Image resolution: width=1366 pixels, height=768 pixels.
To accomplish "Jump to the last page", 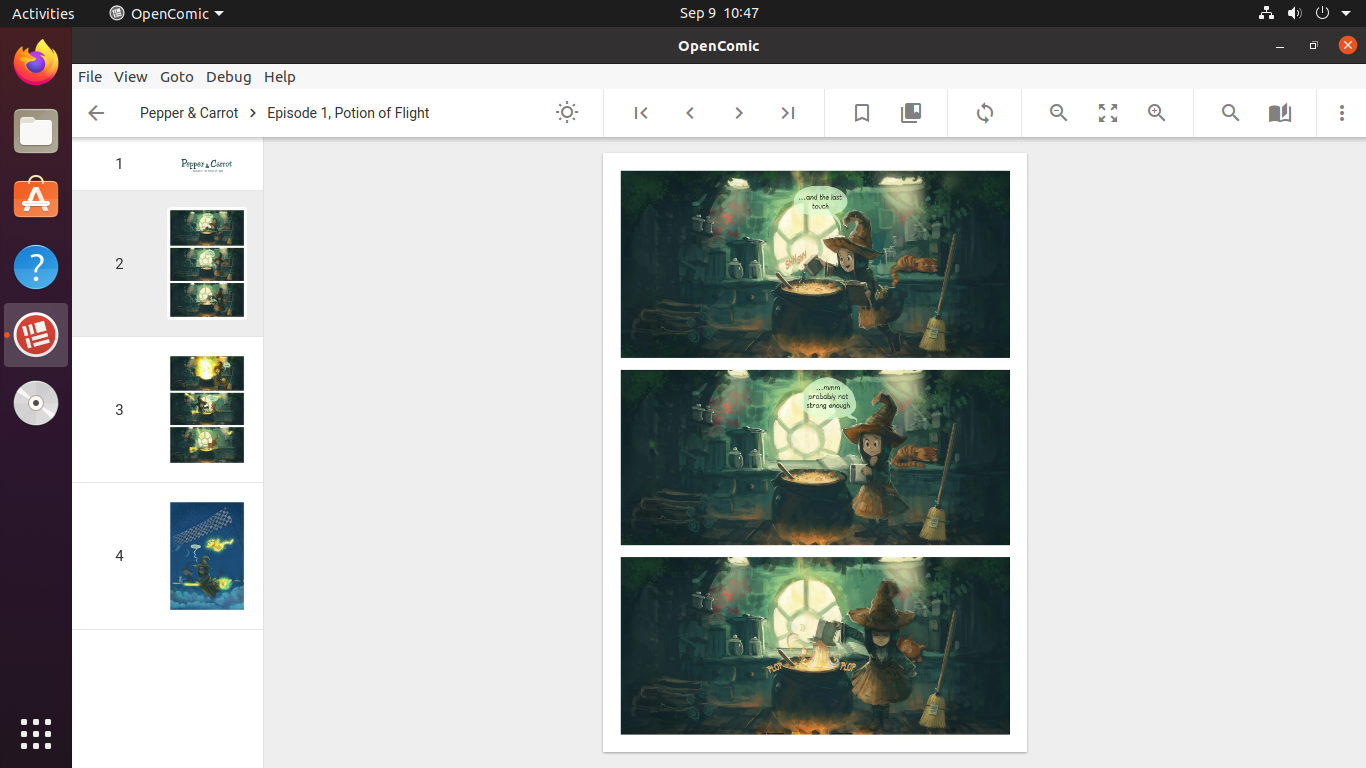I will 788,113.
